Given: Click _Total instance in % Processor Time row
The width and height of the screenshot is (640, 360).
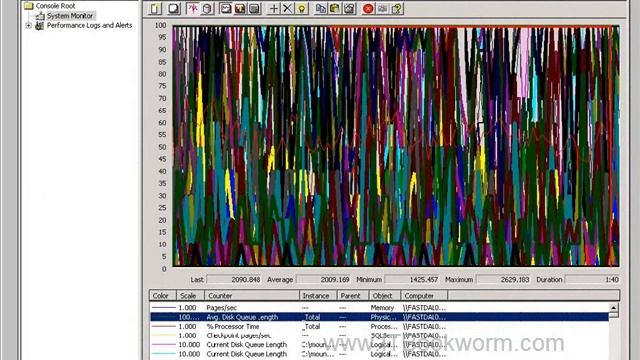Looking at the screenshot, I should (x=311, y=327).
